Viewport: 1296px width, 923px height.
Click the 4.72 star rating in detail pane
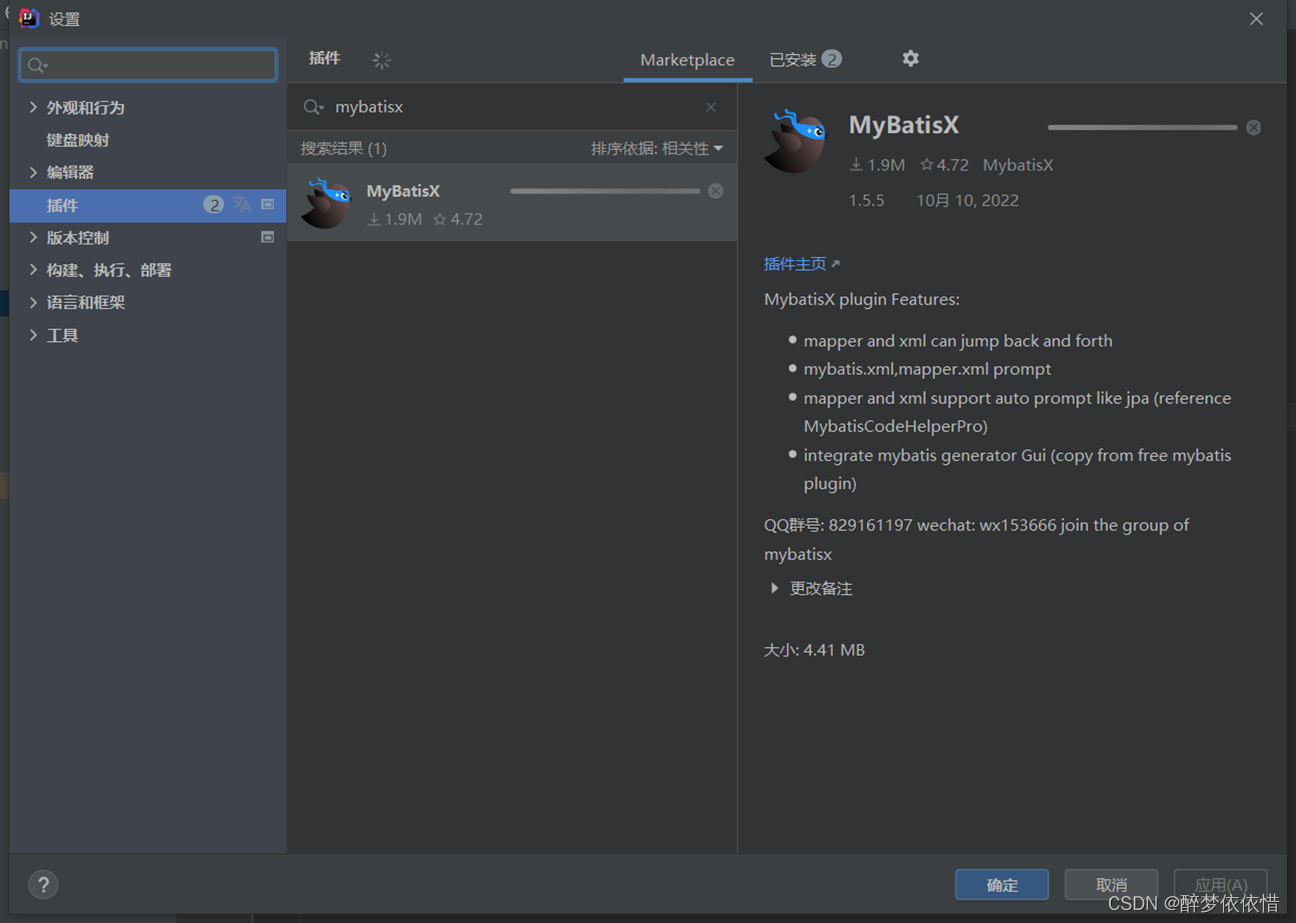pyautogui.click(x=944, y=165)
